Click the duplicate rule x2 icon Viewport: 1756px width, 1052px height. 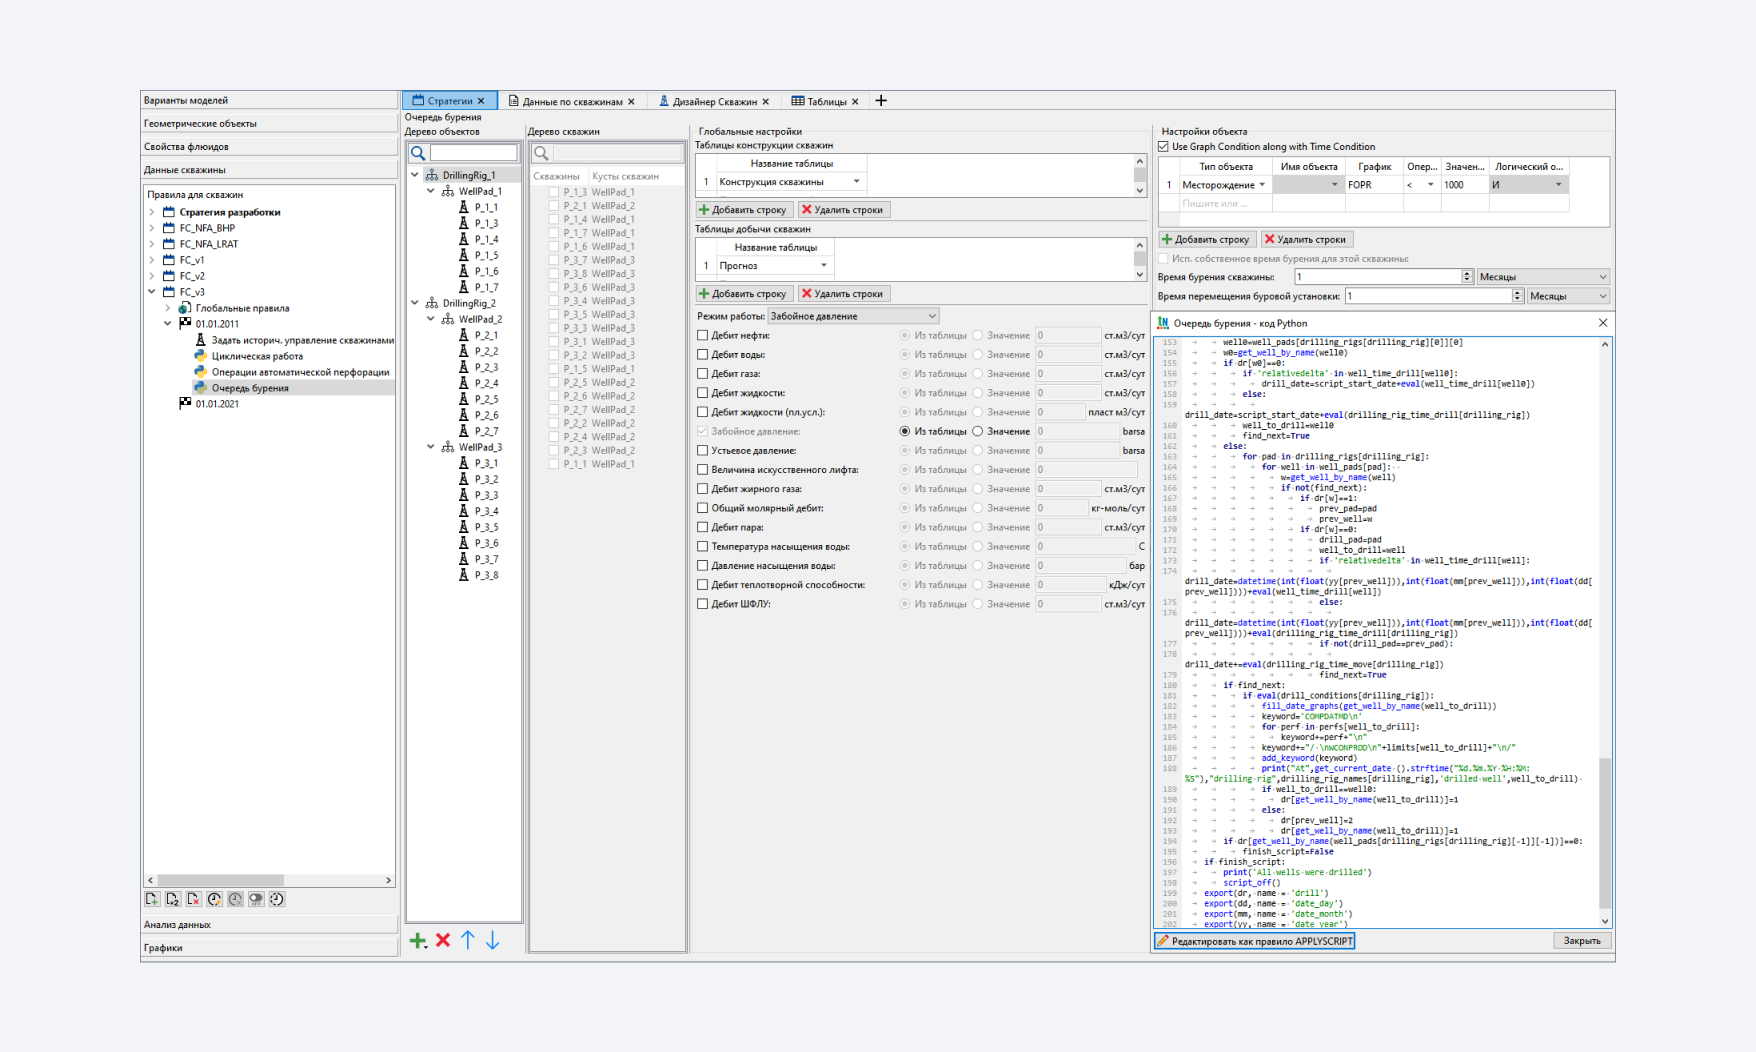tap(173, 899)
